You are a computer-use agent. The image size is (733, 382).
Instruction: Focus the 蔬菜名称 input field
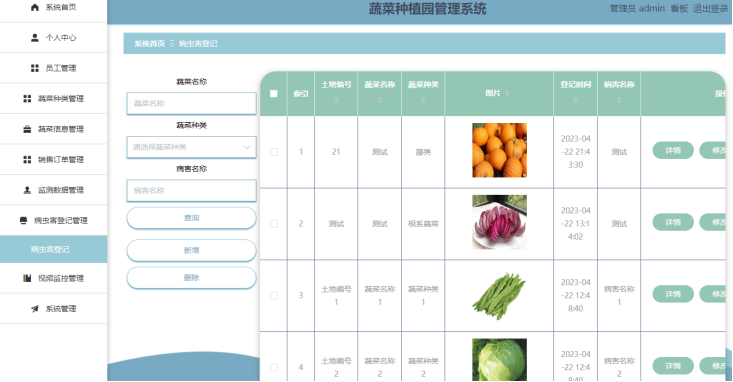point(191,103)
